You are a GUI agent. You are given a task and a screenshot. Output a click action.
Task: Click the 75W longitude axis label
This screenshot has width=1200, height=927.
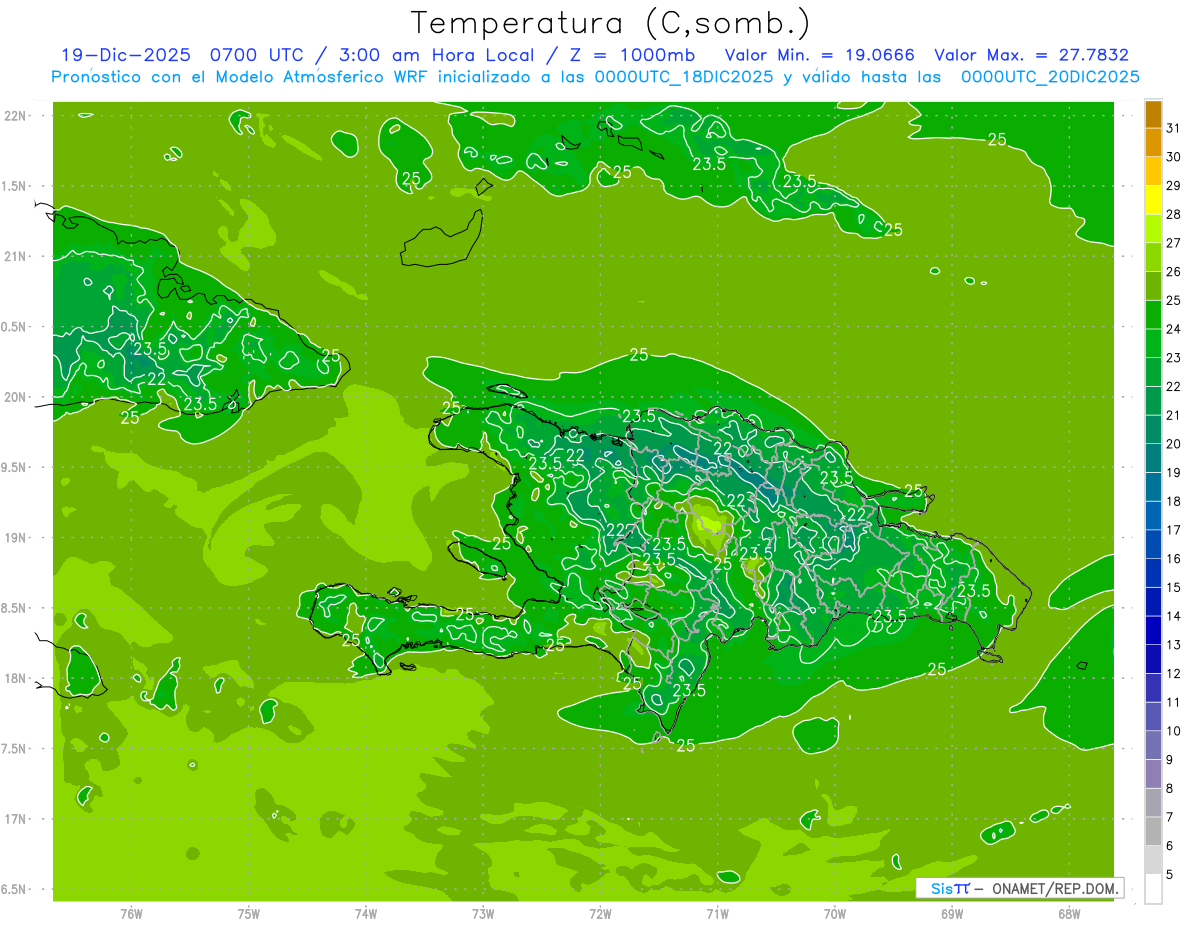249,912
